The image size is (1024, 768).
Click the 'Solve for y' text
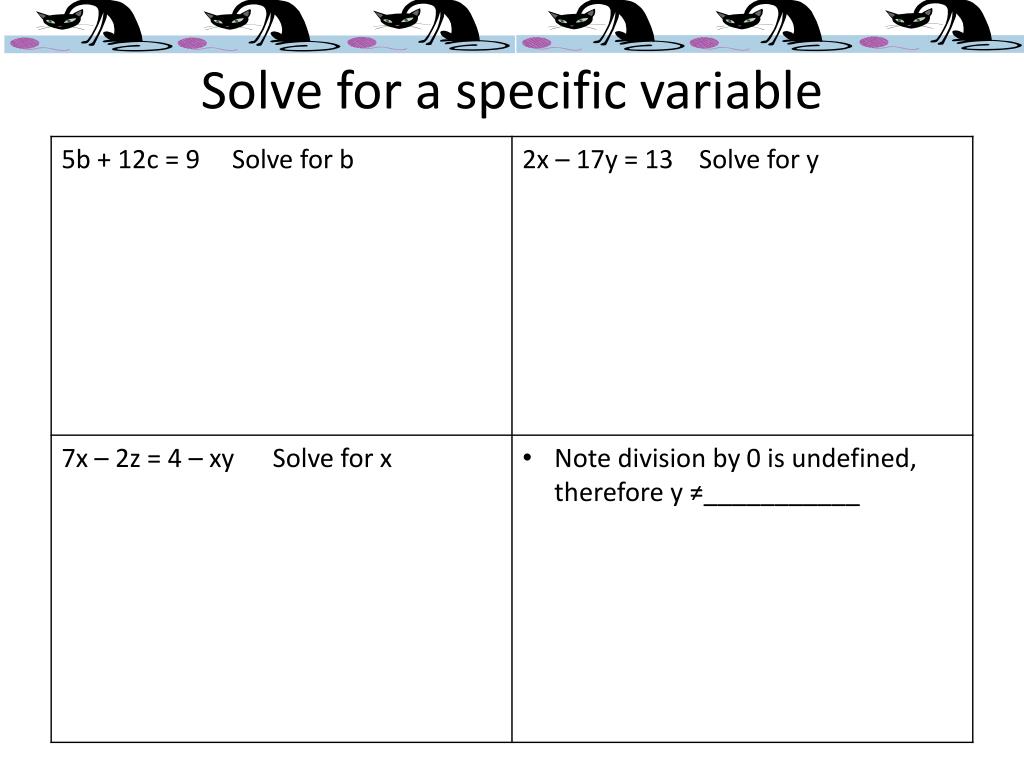pos(759,160)
